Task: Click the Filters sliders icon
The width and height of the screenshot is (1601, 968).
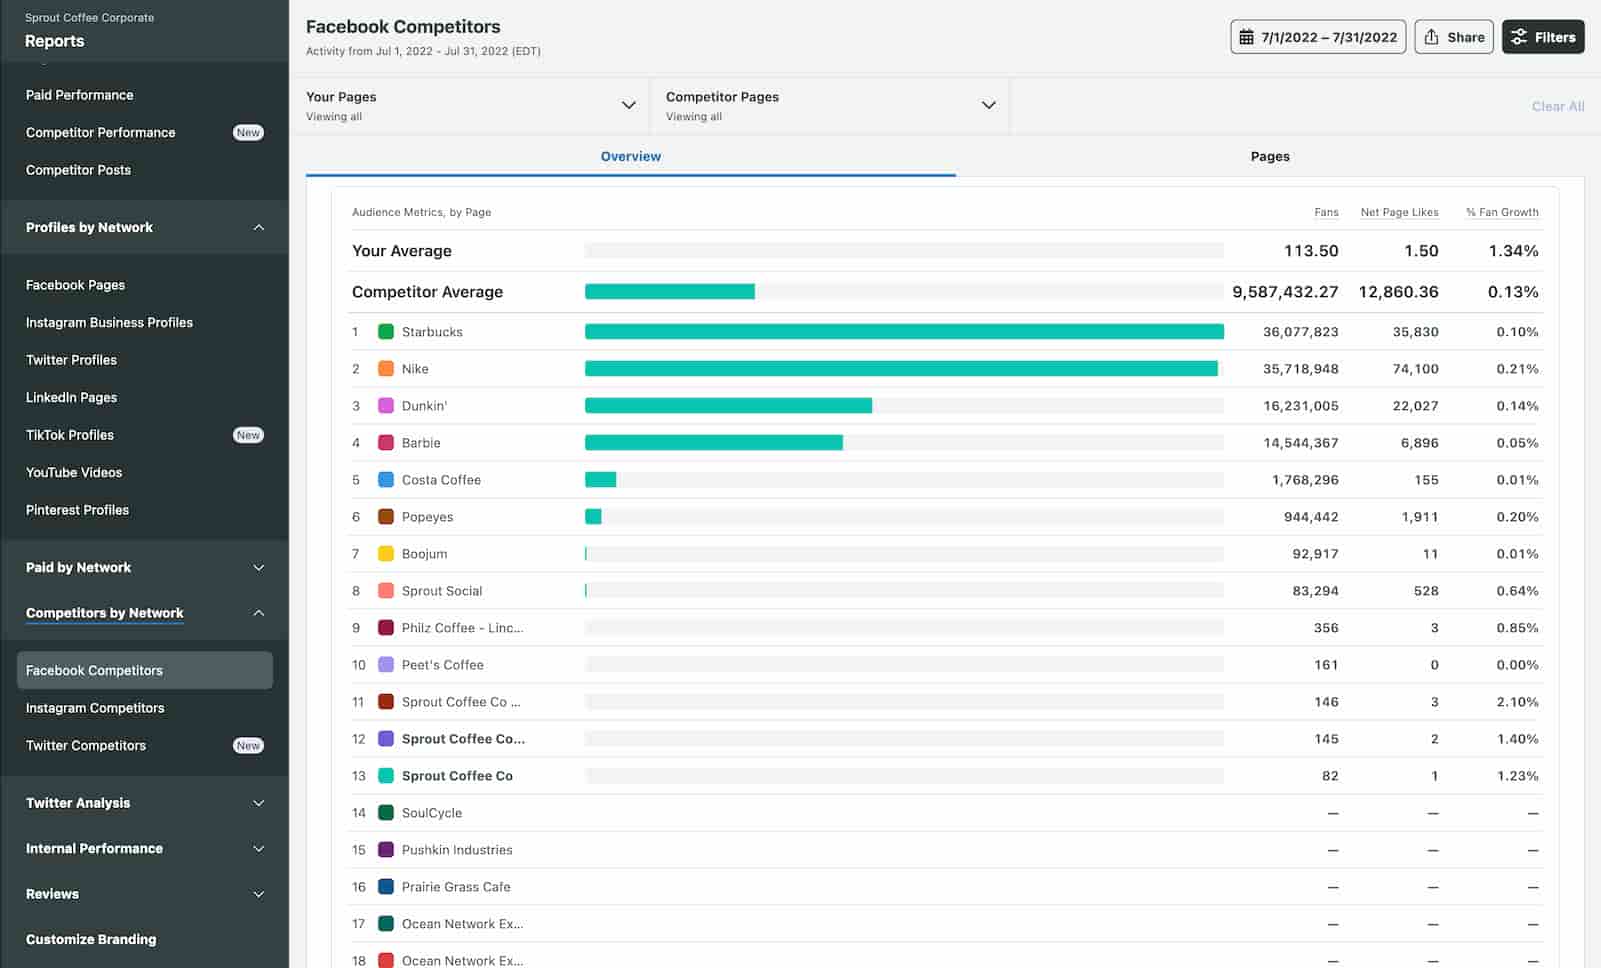Action: tap(1519, 37)
